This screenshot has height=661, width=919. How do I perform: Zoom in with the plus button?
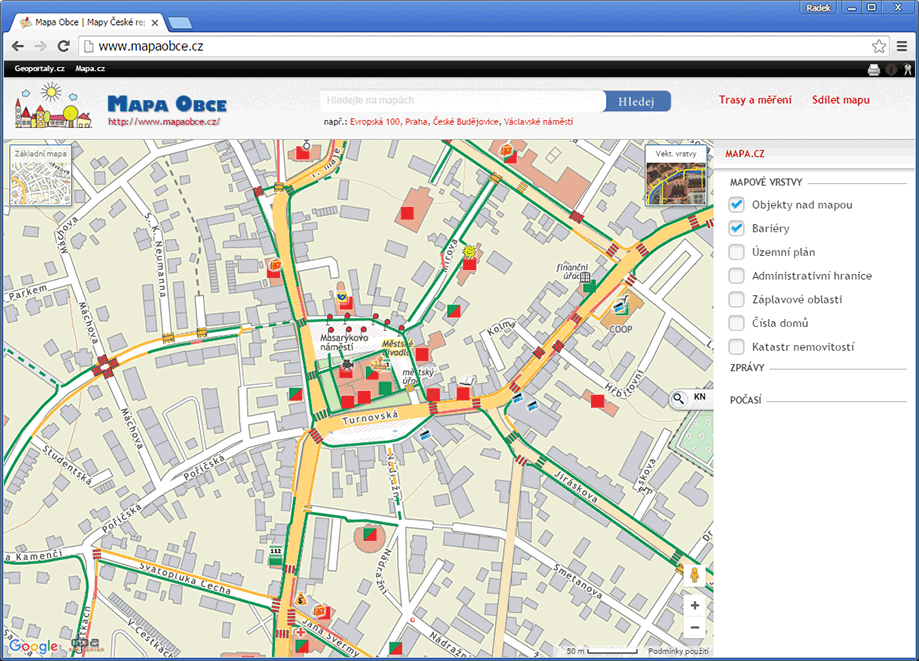coord(695,605)
